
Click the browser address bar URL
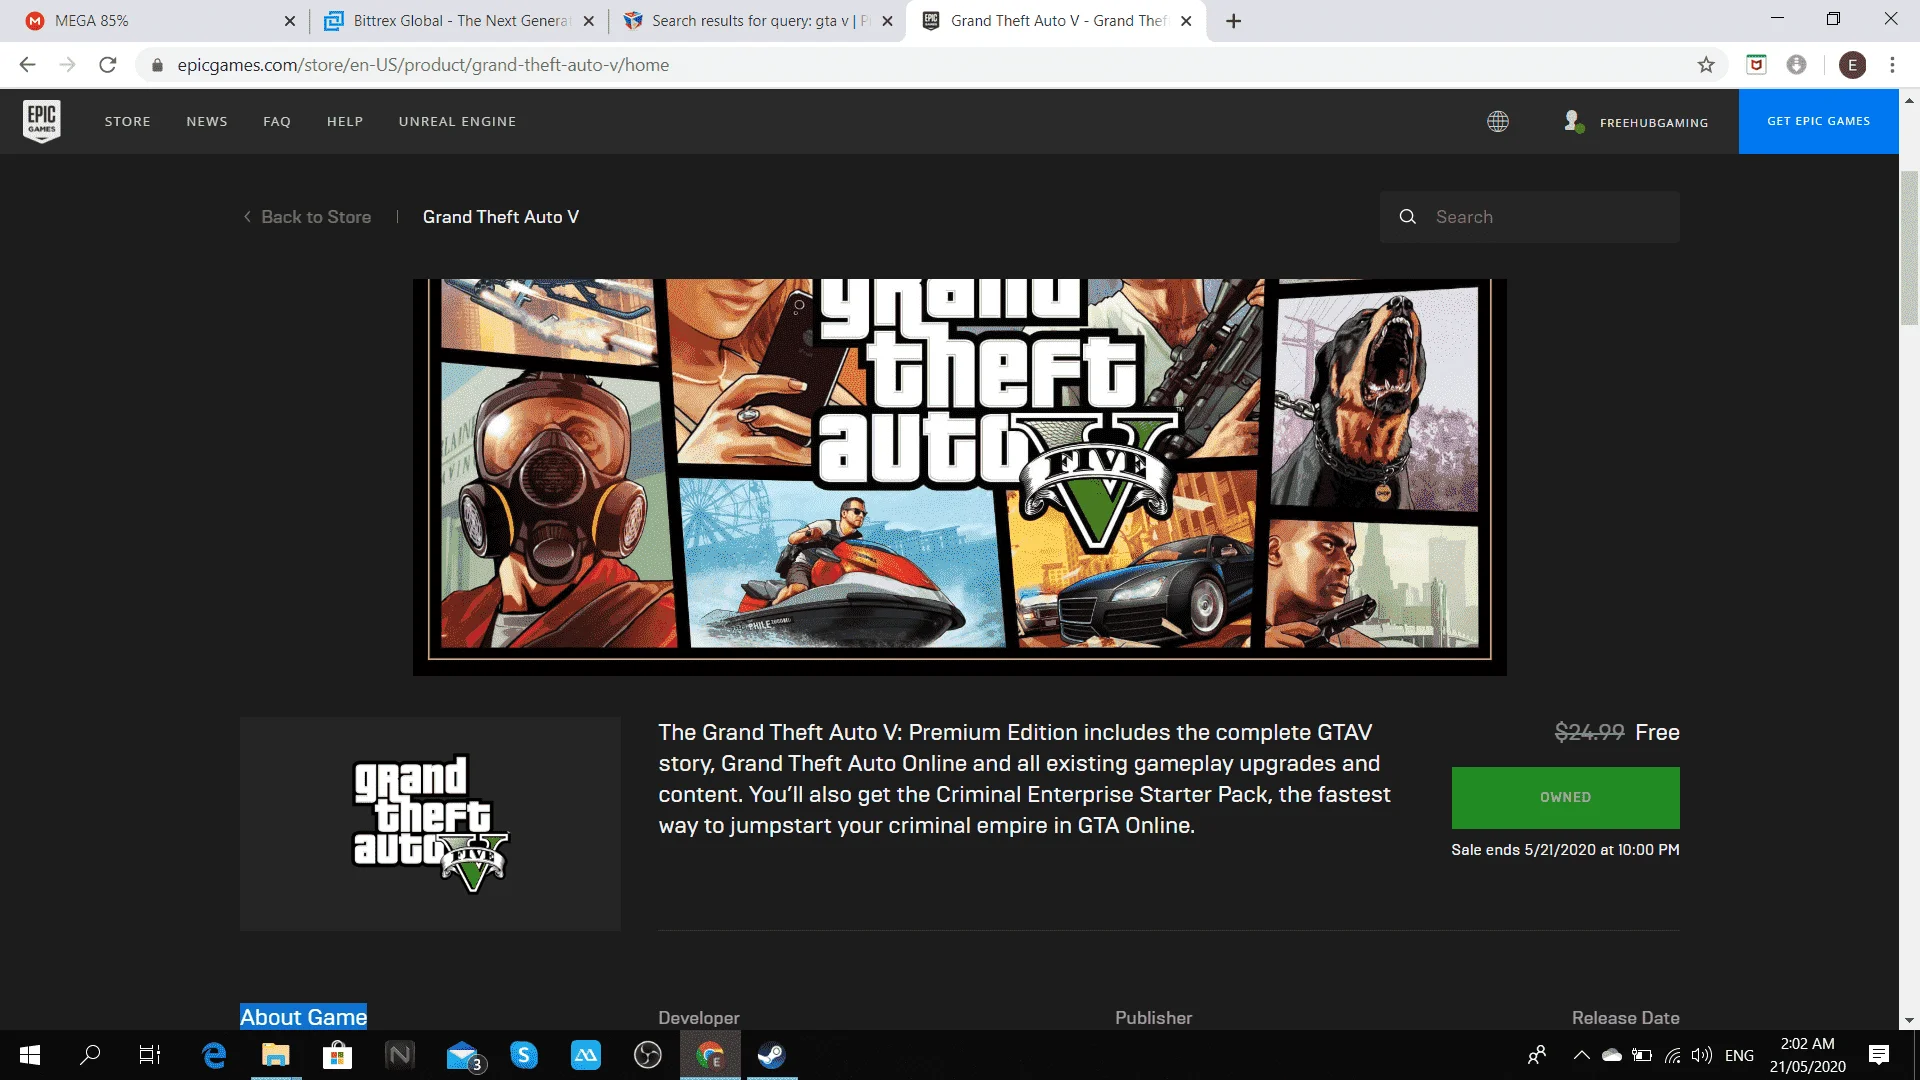[x=423, y=65]
